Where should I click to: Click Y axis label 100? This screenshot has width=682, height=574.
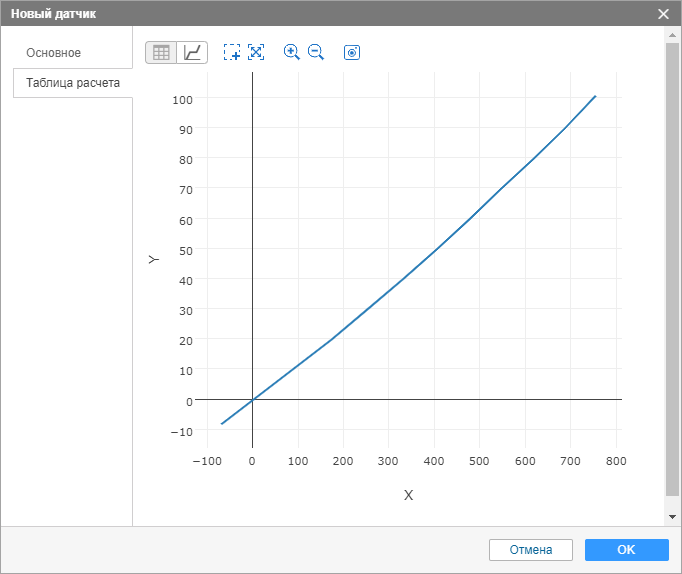(x=182, y=100)
